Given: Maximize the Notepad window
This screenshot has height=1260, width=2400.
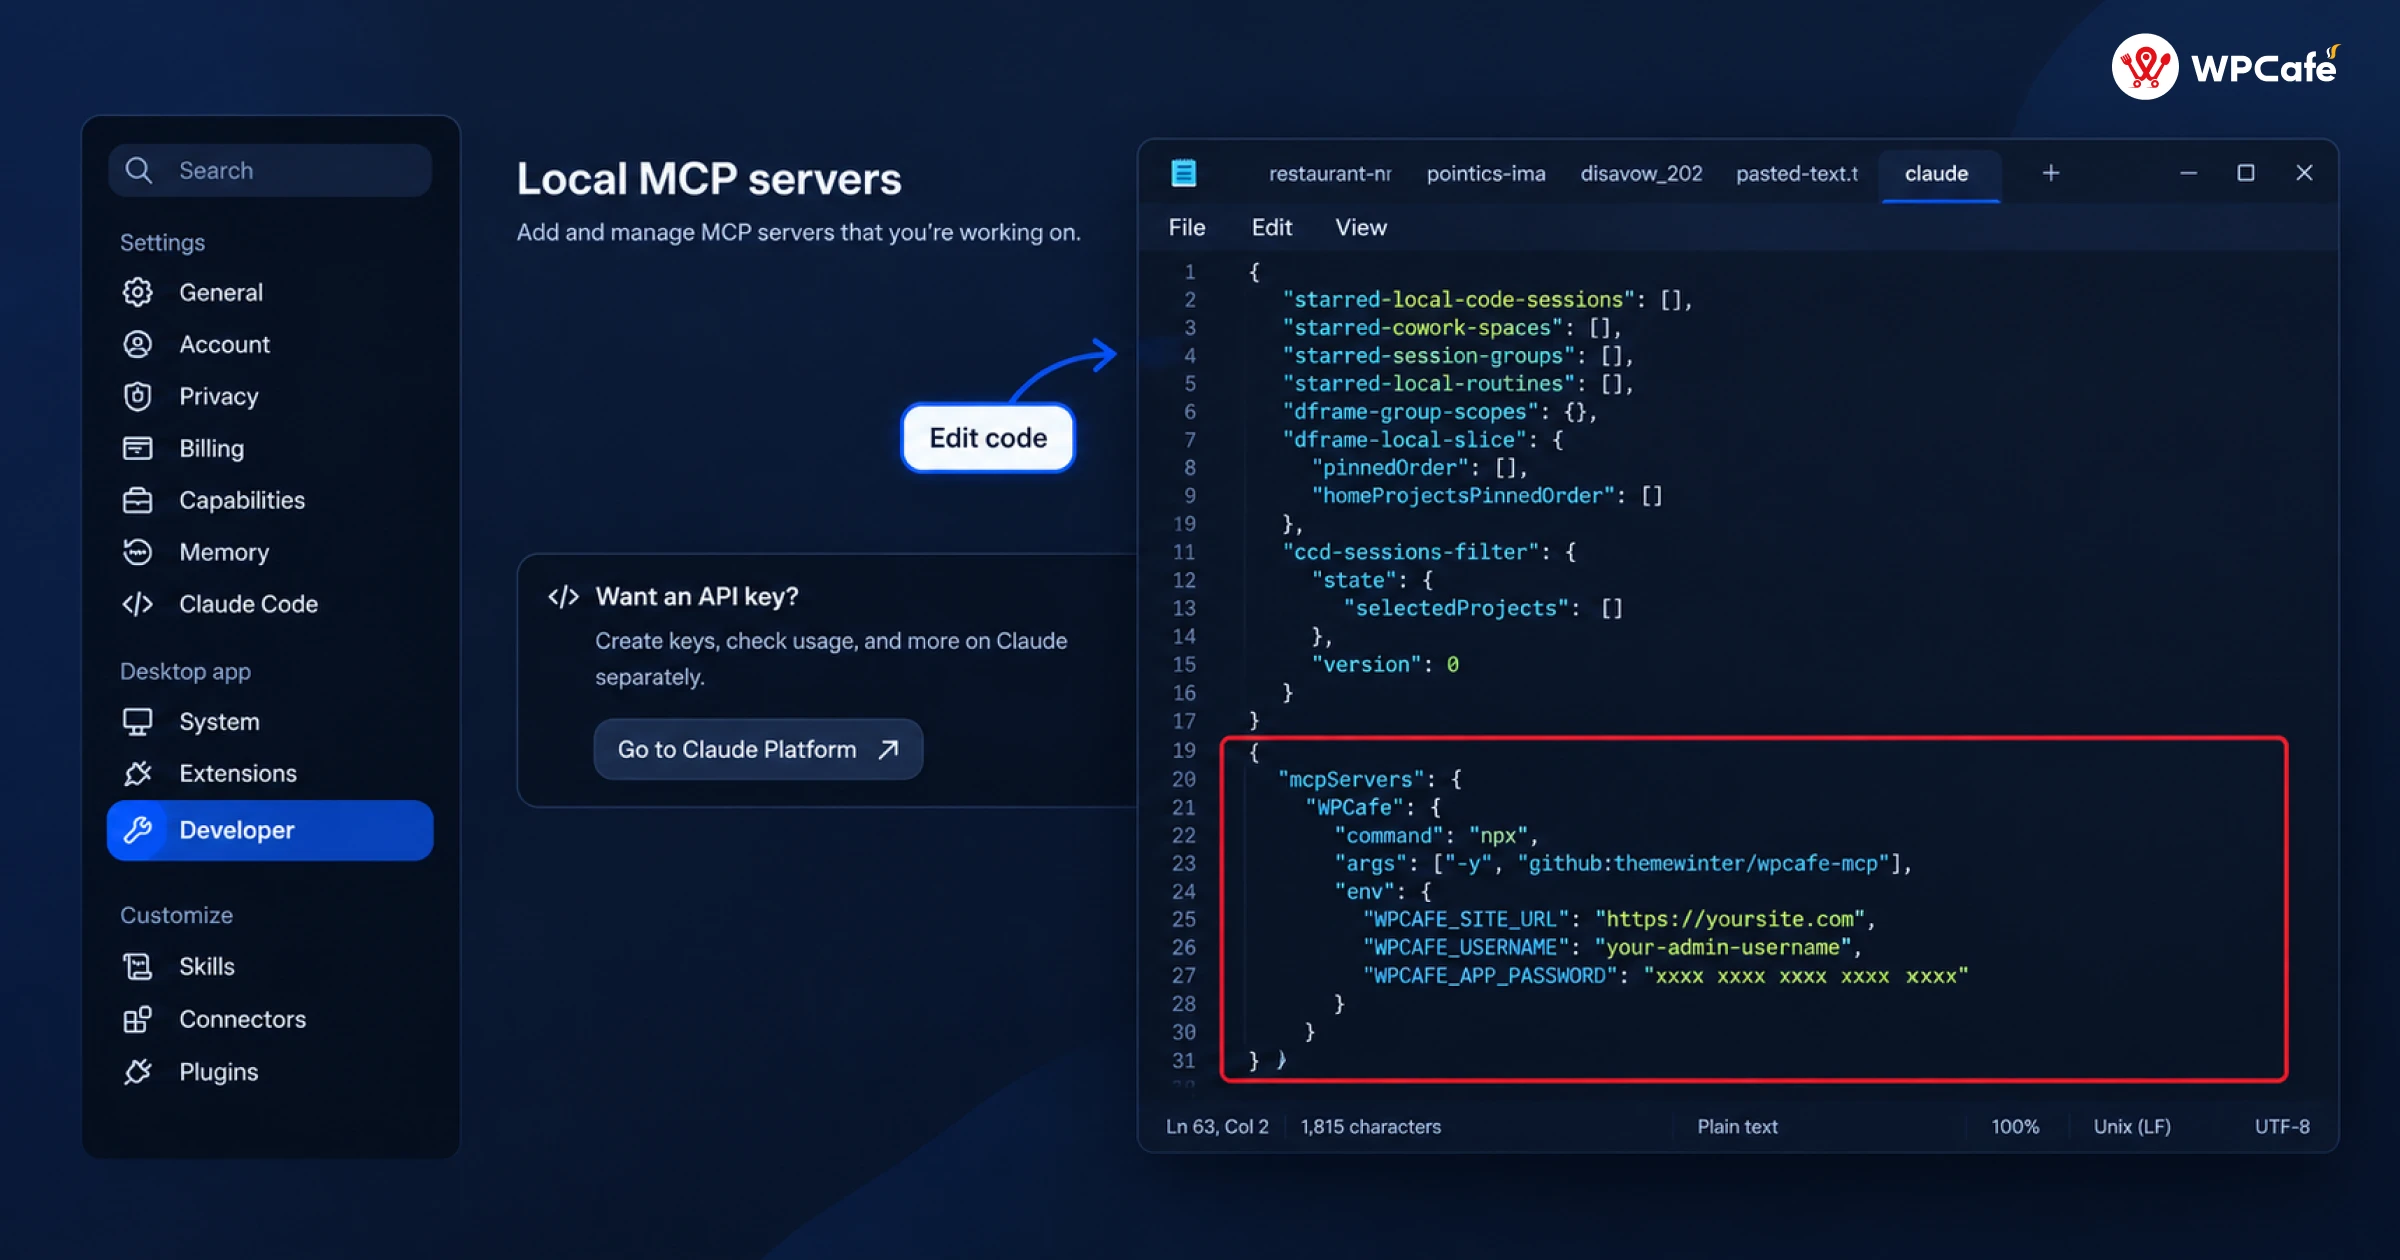Looking at the screenshot, I should (x=2246, y=173).
